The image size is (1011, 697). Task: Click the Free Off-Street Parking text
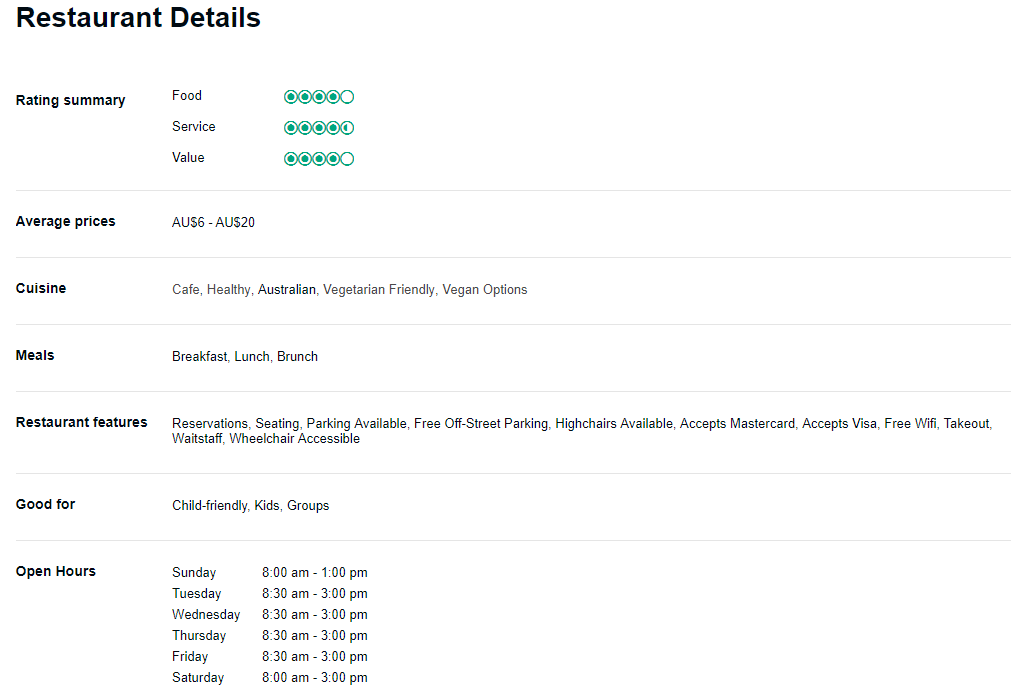[481, 424]
